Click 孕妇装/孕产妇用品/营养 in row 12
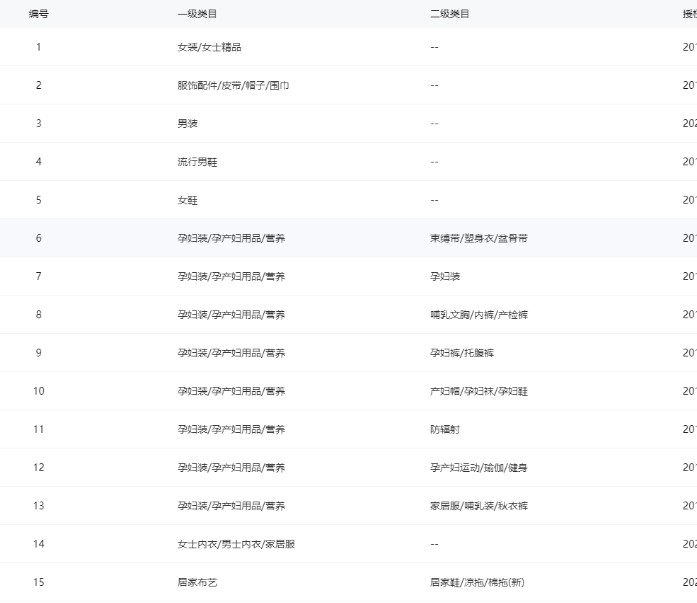The width and height of the screenshot is (697, 603). [231, 467]
